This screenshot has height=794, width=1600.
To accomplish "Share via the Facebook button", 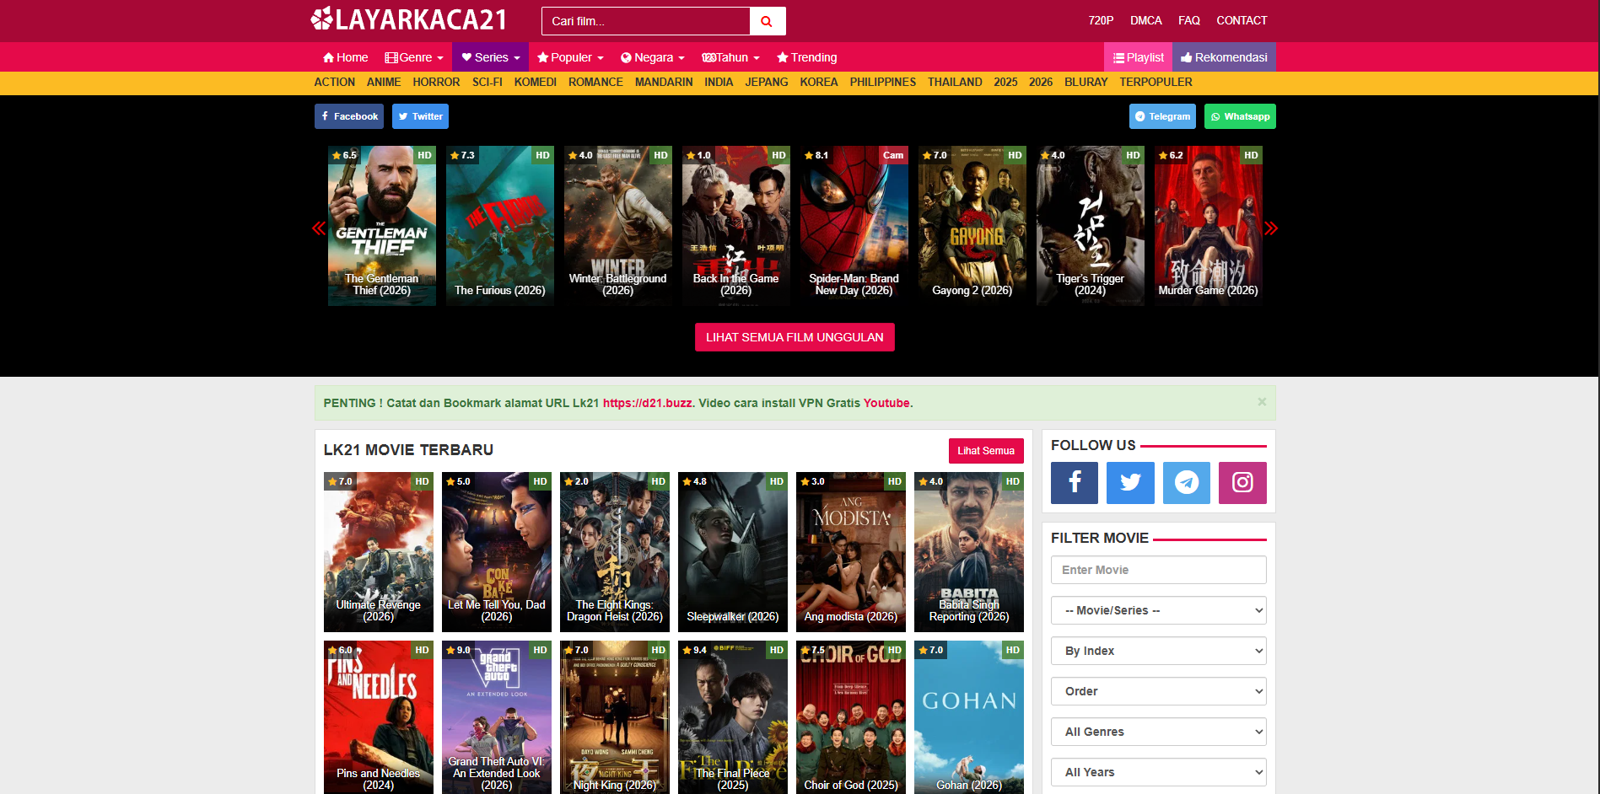I will coord(349,117).
